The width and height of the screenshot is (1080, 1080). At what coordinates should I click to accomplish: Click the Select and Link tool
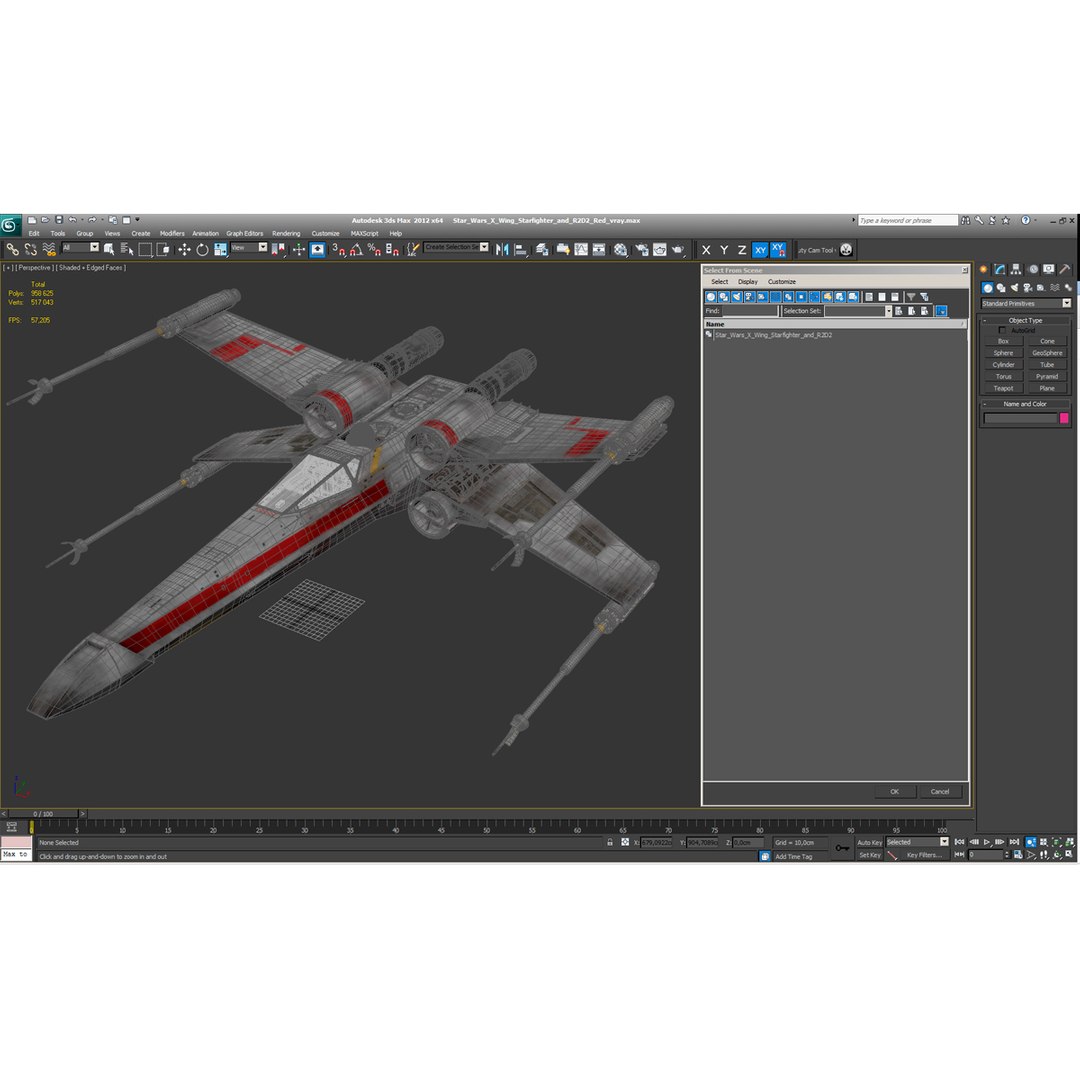(x=12, y=249)
